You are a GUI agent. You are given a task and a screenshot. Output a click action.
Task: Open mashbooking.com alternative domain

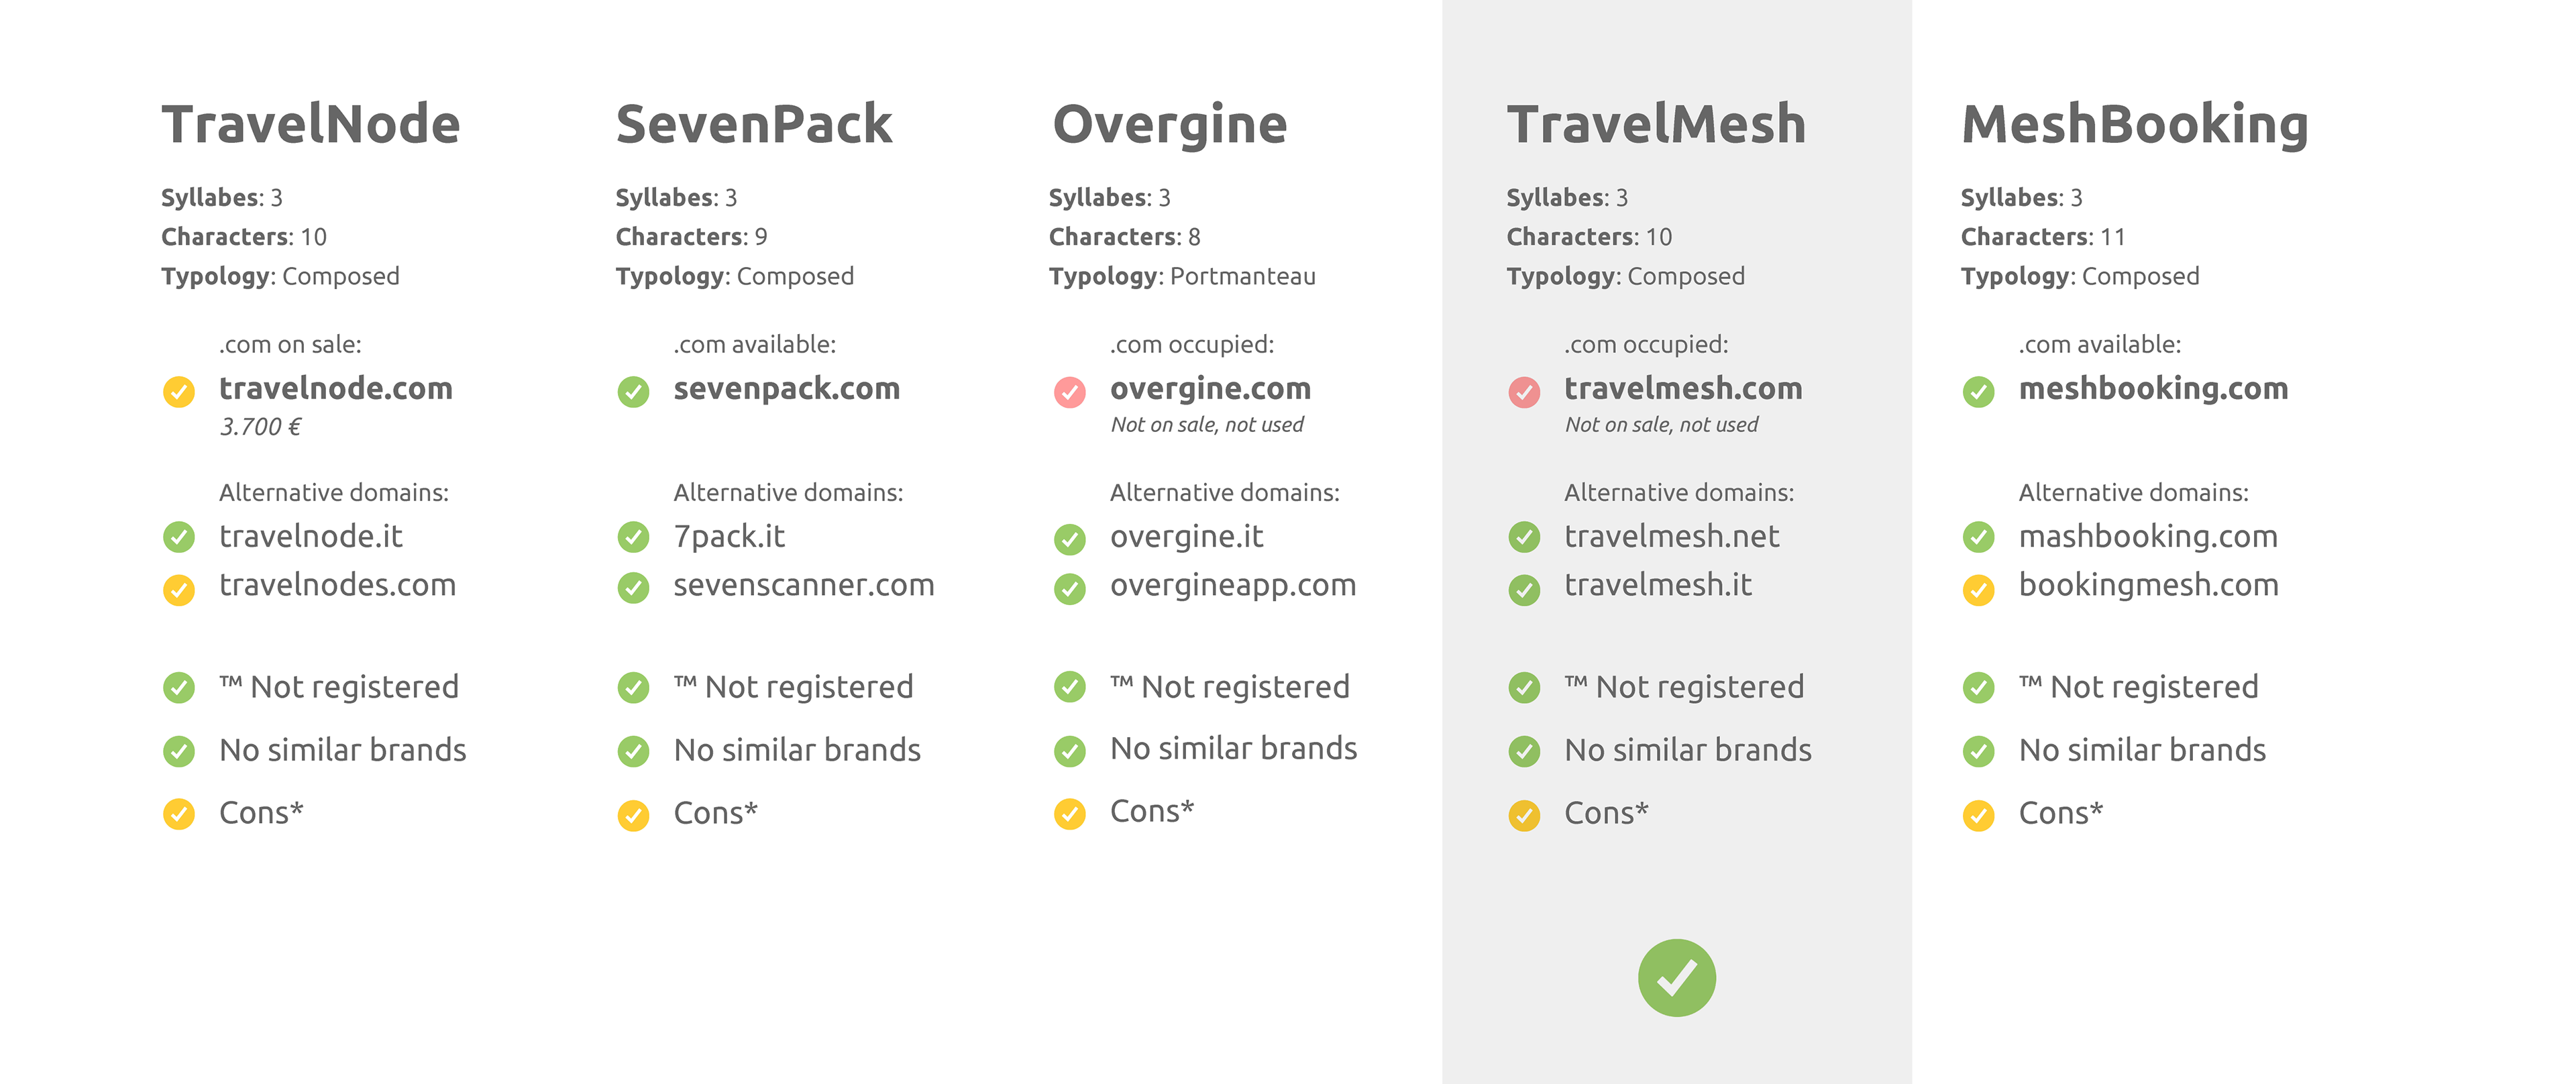2148,537
